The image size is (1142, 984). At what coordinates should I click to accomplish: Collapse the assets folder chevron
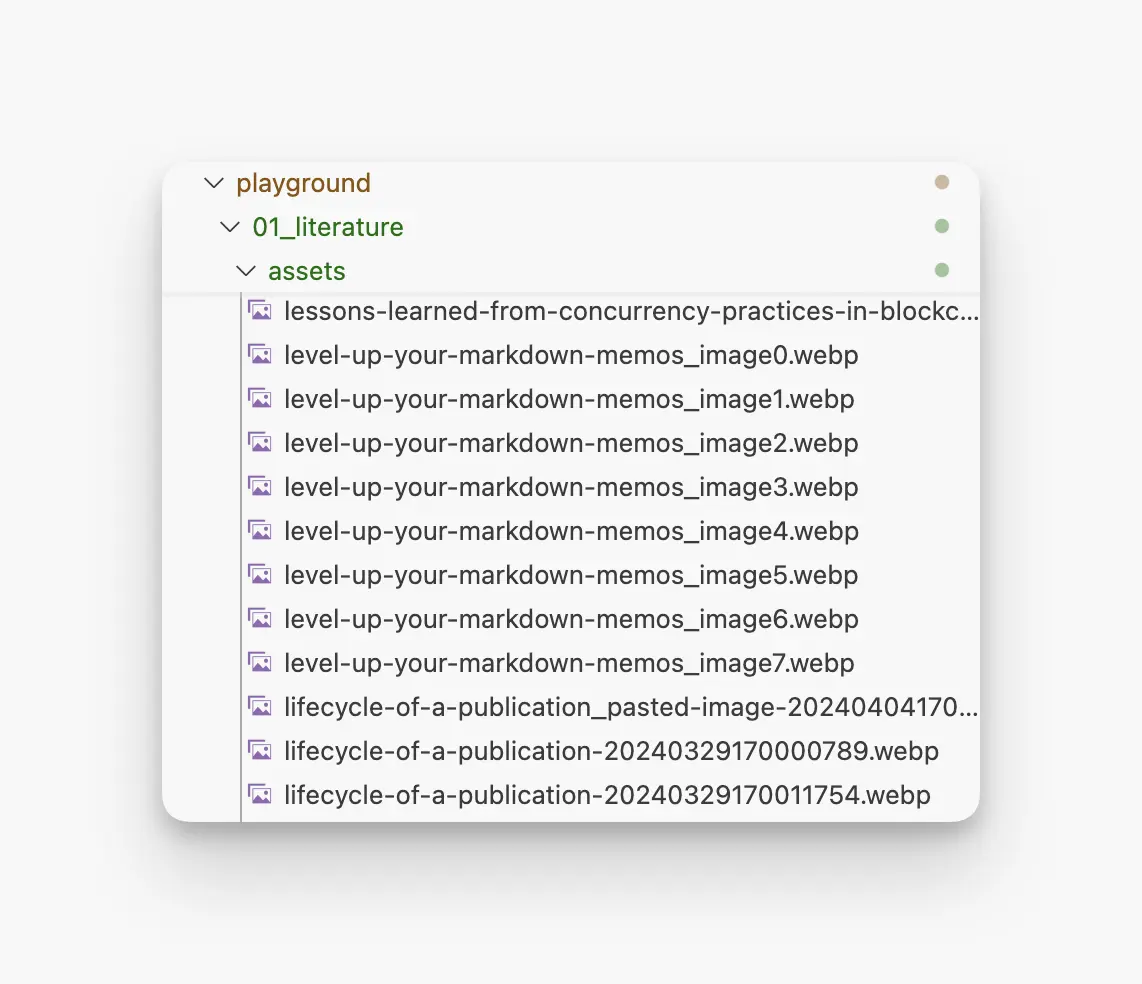click(246, 271)
